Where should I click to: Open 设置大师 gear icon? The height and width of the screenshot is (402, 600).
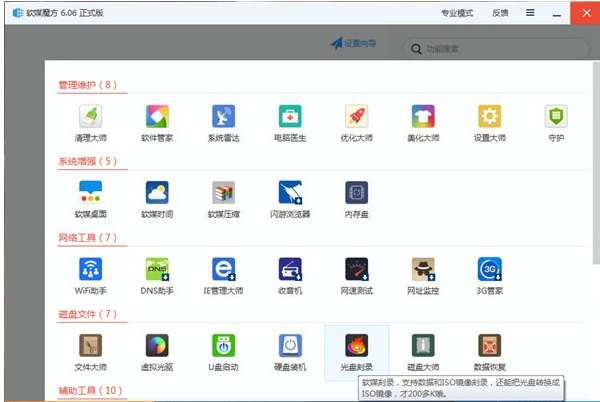pos(489,116)
